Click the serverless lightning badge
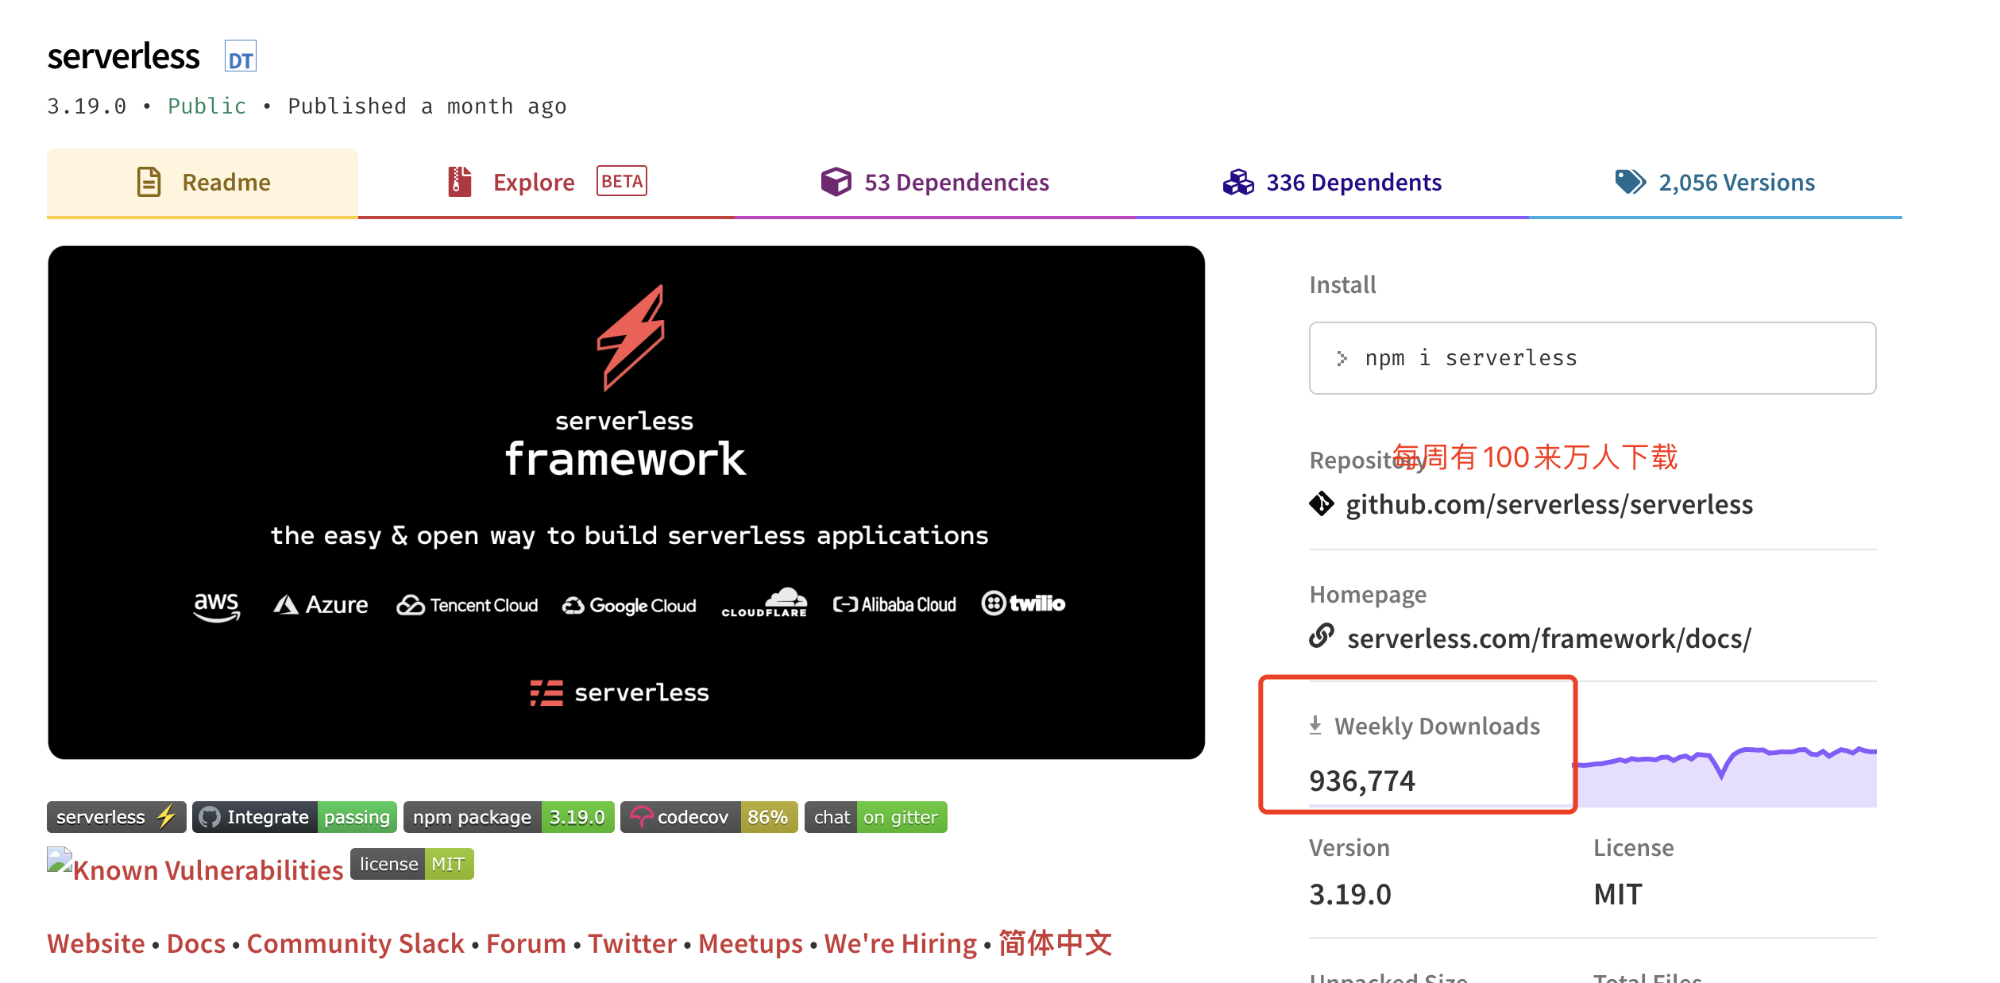Screen dimensions: 2000x983 (x=116, y=817)
